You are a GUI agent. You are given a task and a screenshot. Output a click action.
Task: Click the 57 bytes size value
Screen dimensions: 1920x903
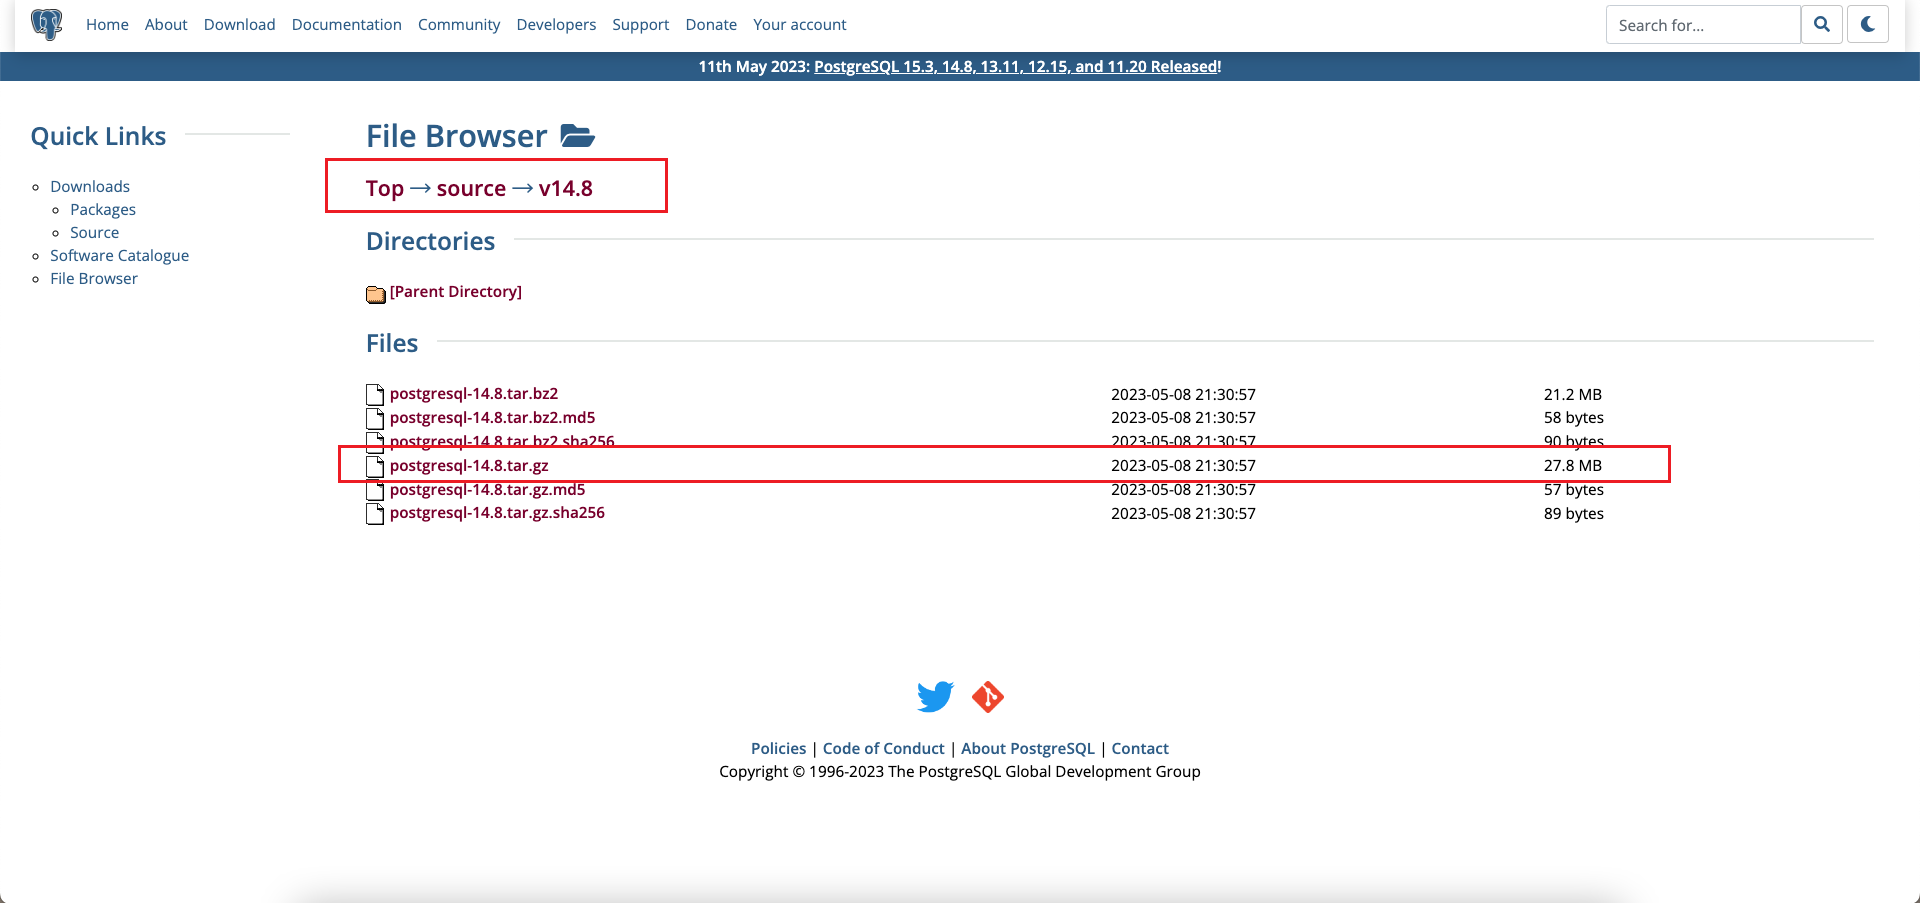(1574, 489)
